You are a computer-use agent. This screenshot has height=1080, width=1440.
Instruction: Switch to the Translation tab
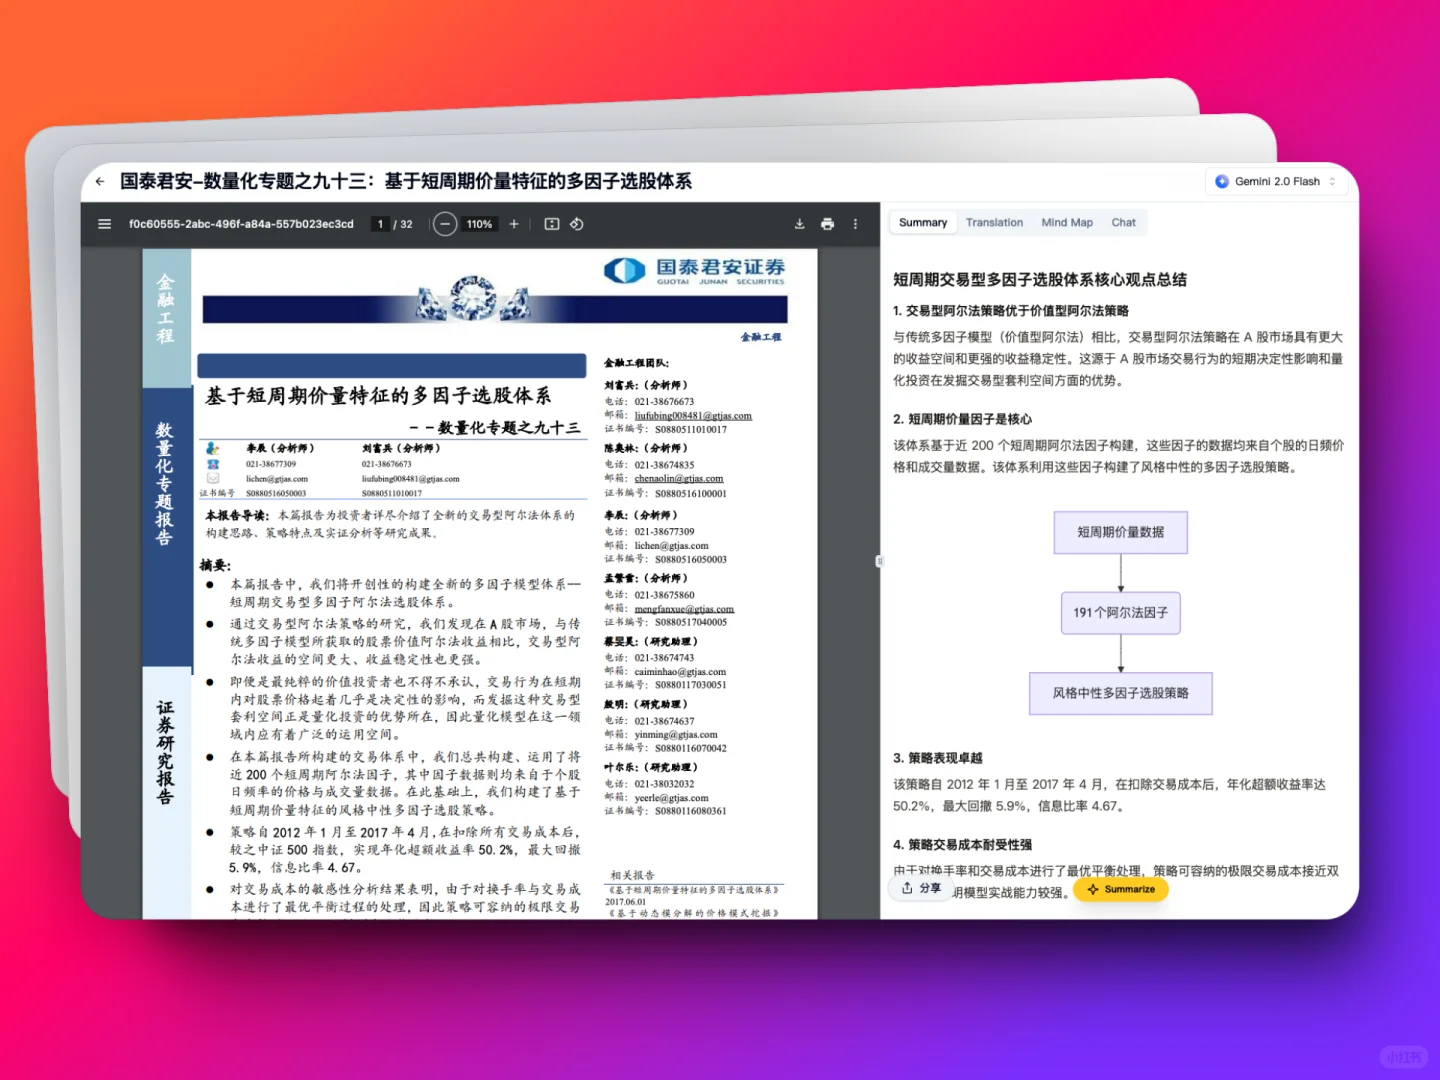994,222
